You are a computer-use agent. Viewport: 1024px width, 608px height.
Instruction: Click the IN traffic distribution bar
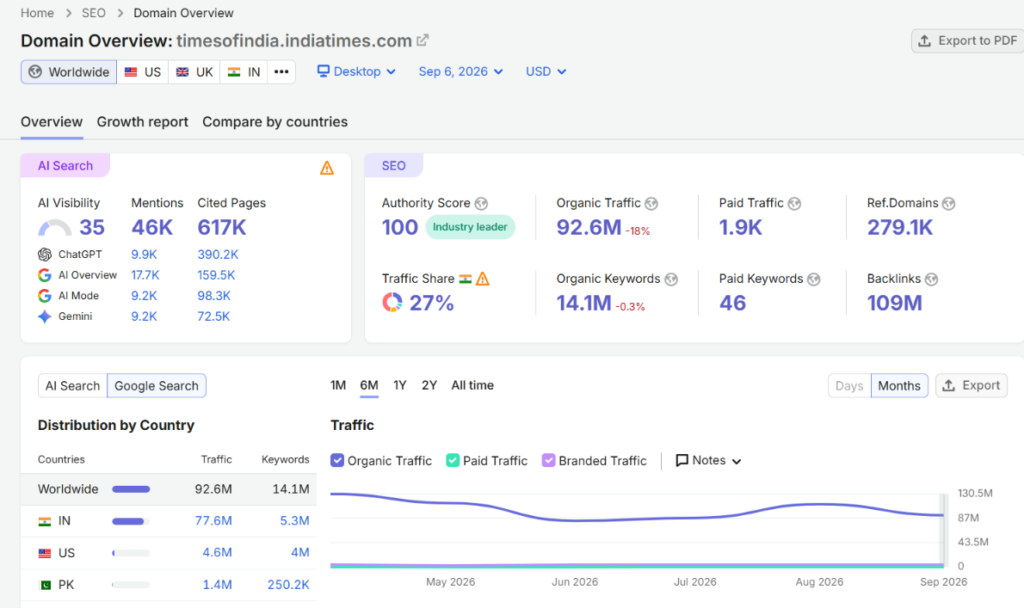pyautogui.click(x=131, y=521)
